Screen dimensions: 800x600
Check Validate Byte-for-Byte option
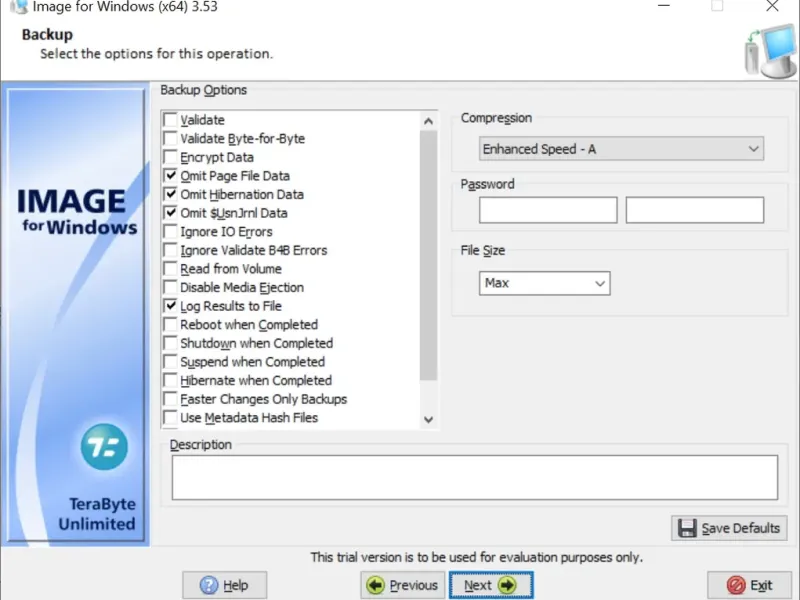(x=170, y=138)
